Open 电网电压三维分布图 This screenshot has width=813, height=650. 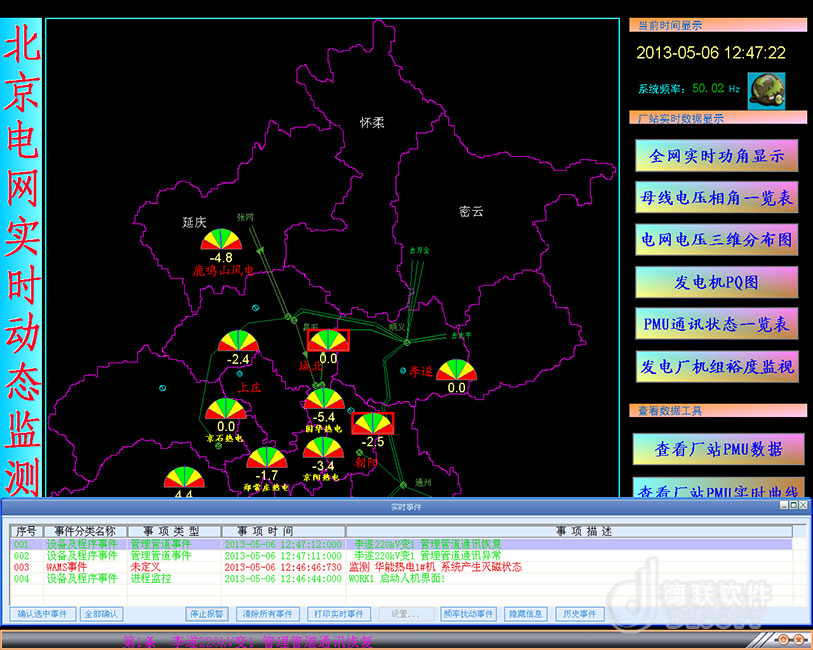click(716, 240)
